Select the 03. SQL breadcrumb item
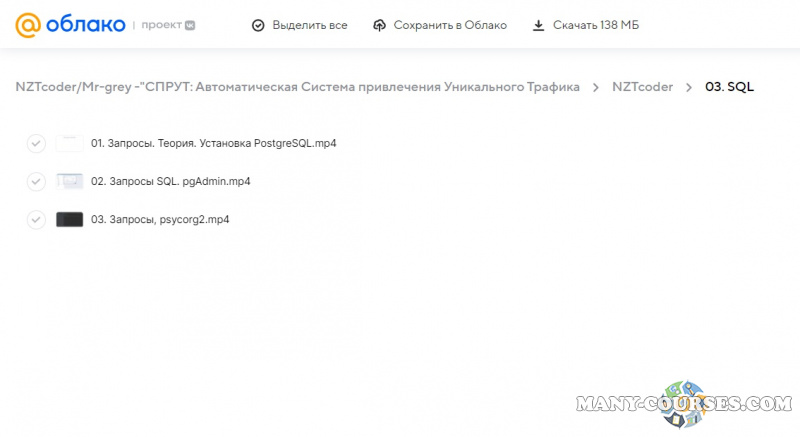 pyautogui.click(x=729, y=87)
